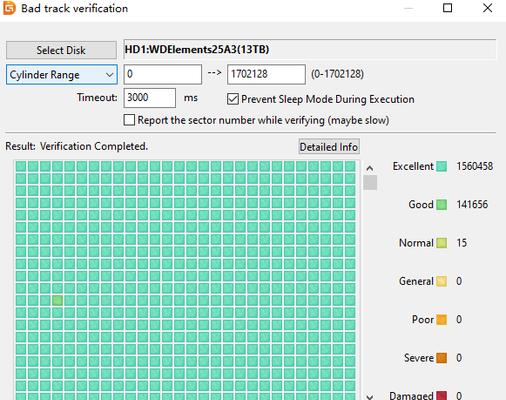Click the Damaged red legend swatch
The image size is (506, 400).
tap(441, 396)
